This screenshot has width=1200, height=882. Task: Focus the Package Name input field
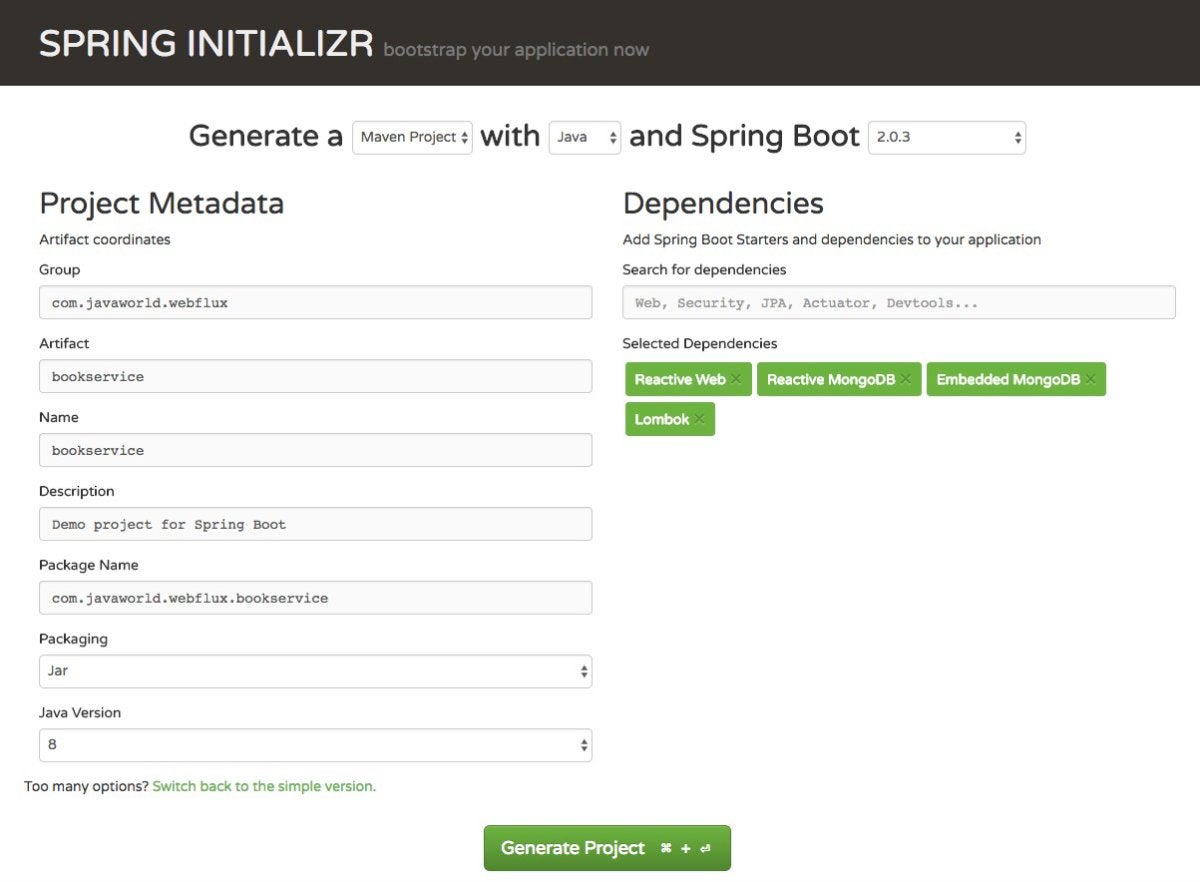point(315,598)
